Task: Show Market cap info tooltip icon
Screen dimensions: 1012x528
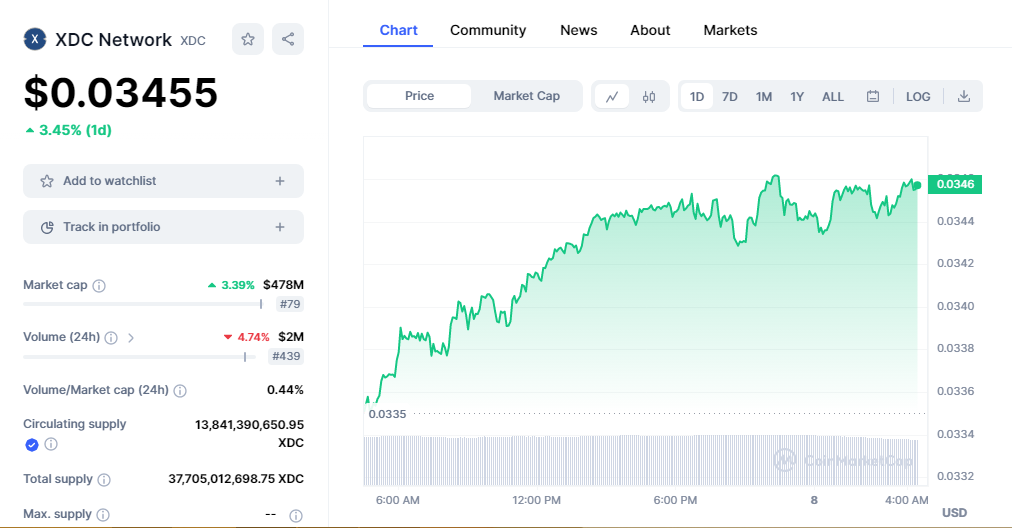Action: point(99,286)
